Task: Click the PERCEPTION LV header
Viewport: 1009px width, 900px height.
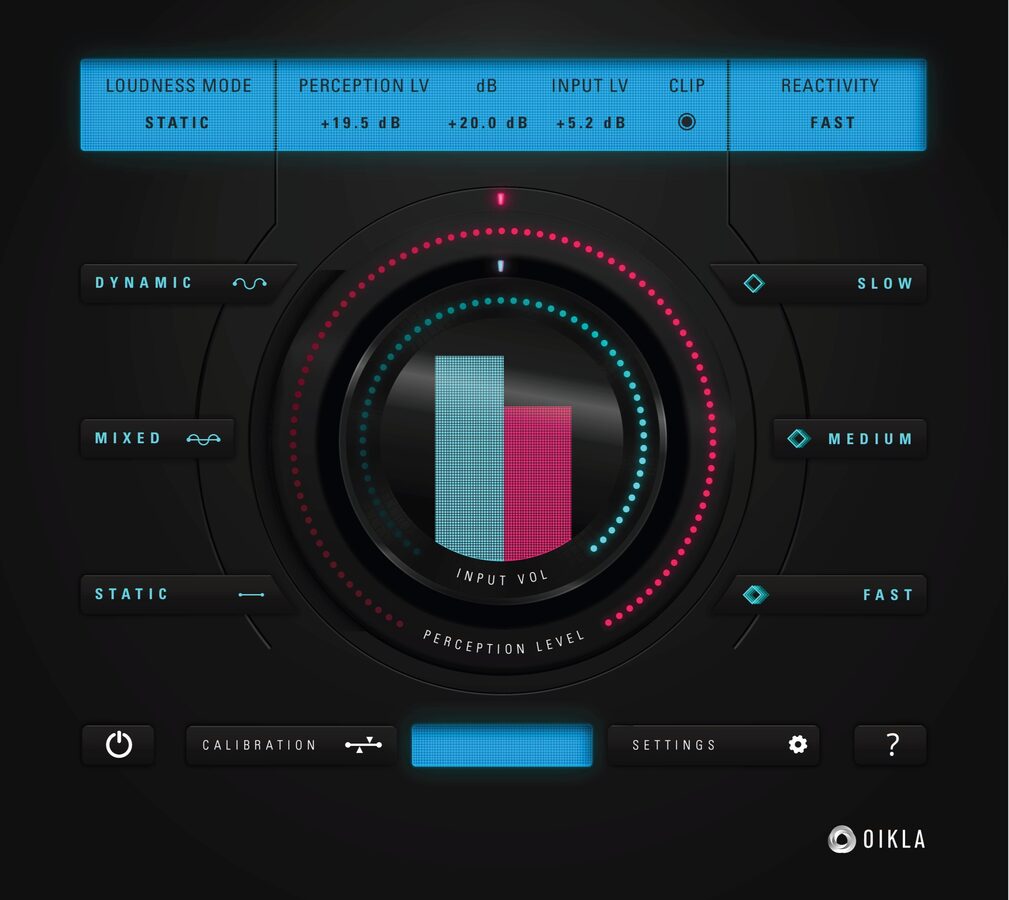Action: pos(364,86)
